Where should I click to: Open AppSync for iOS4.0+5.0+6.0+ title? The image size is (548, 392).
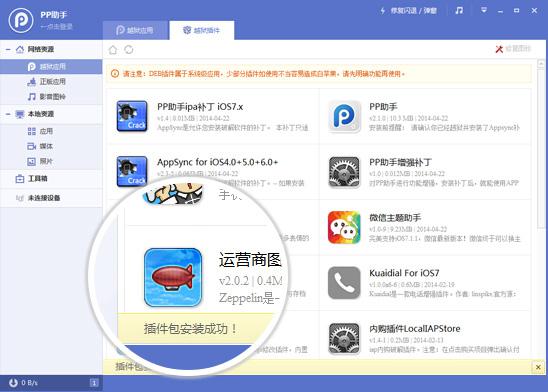pyautogui.click(x=217, y=162)
